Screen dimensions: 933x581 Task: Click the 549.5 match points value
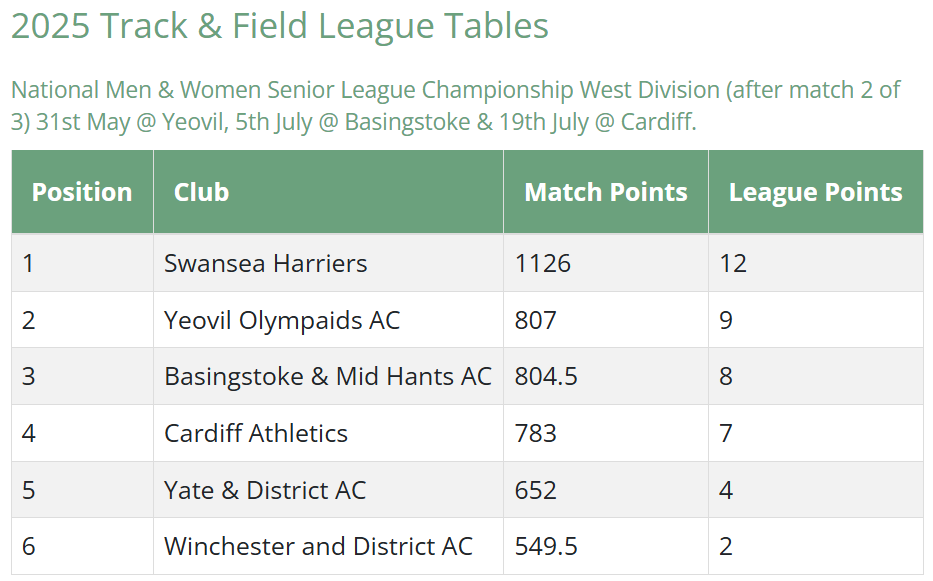click(x=546, y=546)
